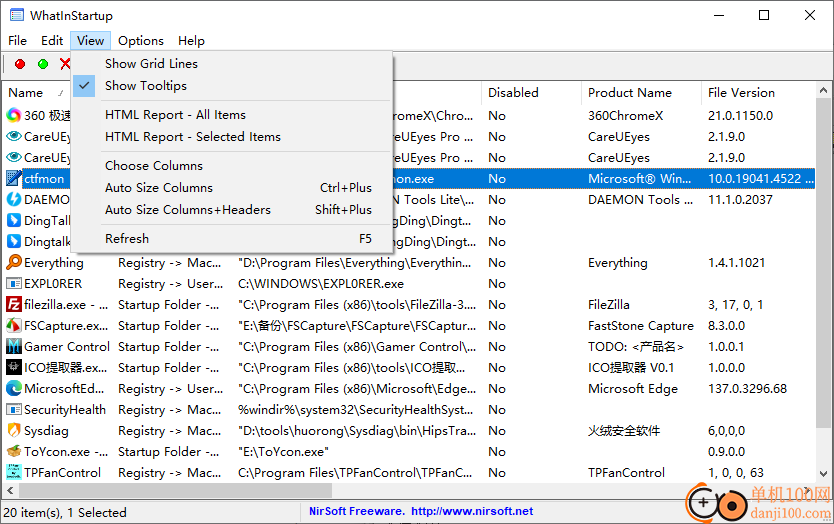The image size is (834, 524).
Task: Open the Help menu
Action: coord(191,40)
